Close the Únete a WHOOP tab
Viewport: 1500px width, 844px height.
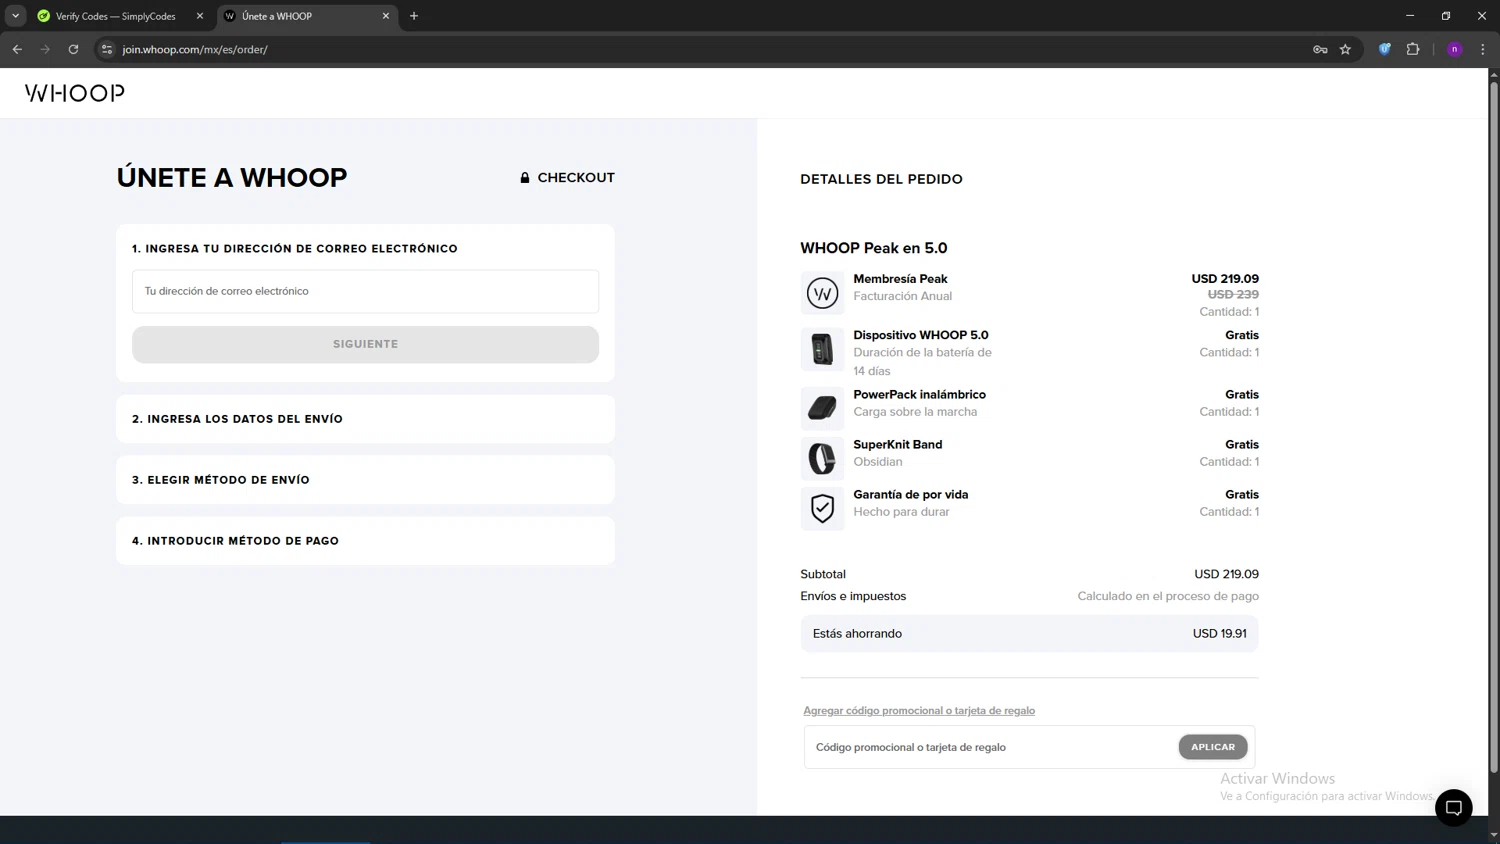[386, 16]
